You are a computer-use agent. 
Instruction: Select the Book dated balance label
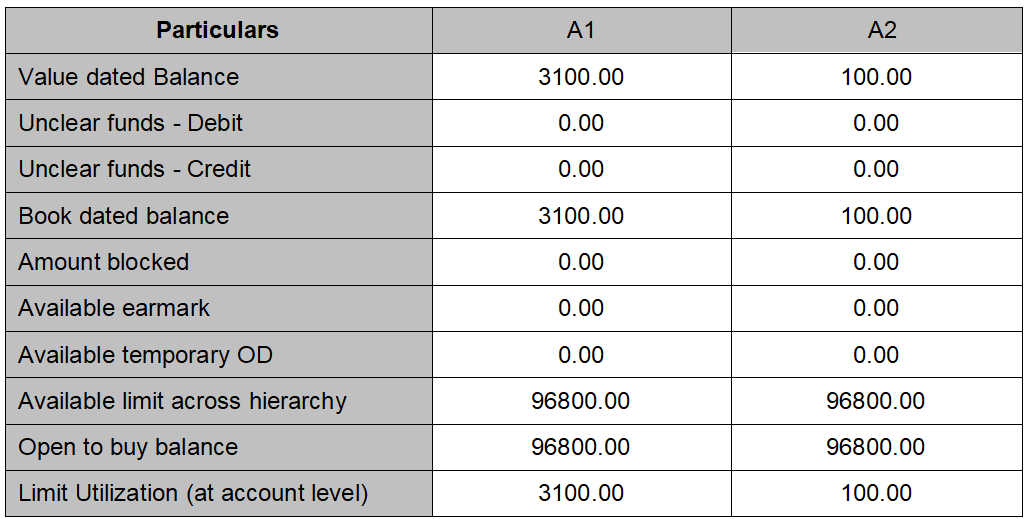124,216
